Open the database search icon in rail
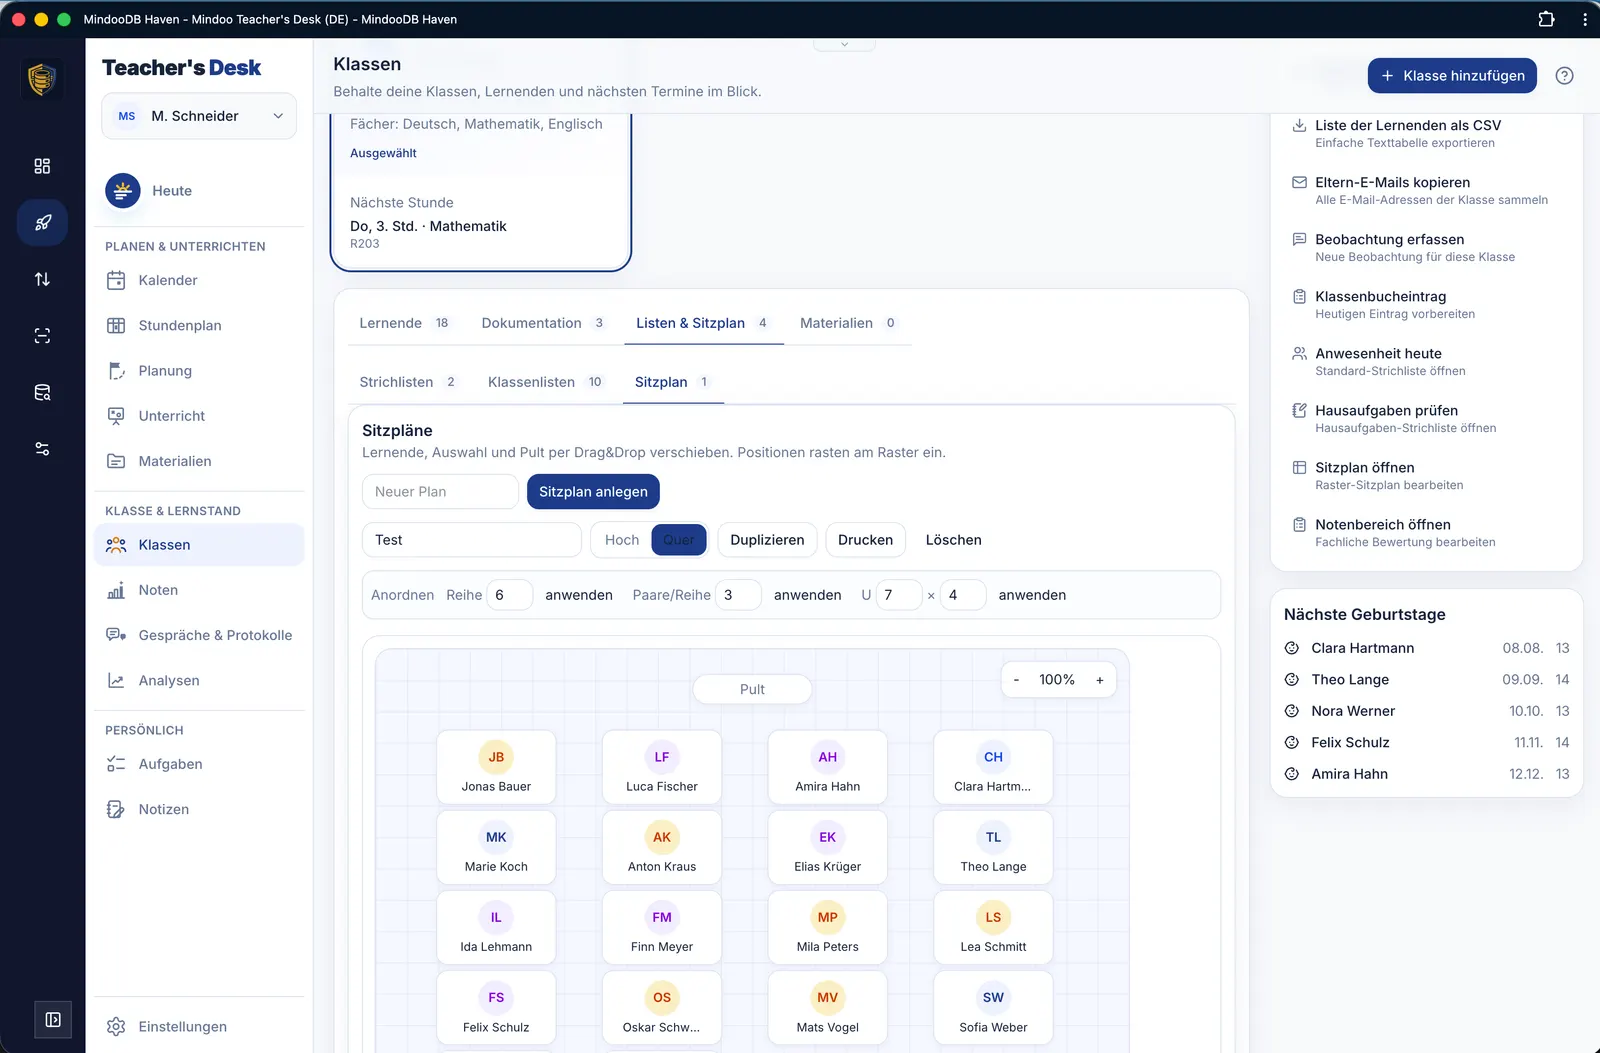Screen dimensions: 1600x1053 pyautogui.click(x=42, y=392)
